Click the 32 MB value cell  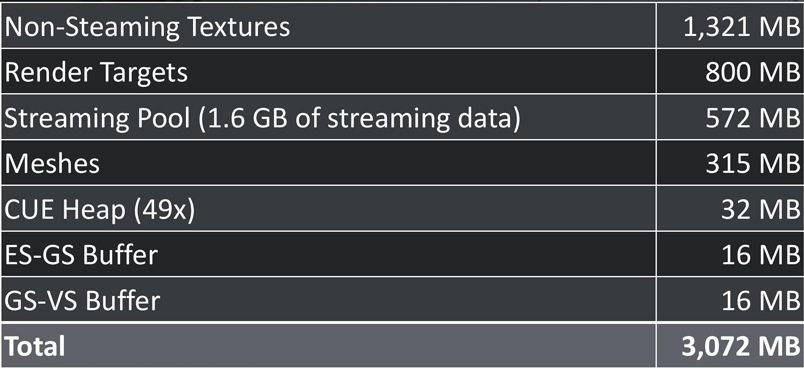tap(760, 210)
